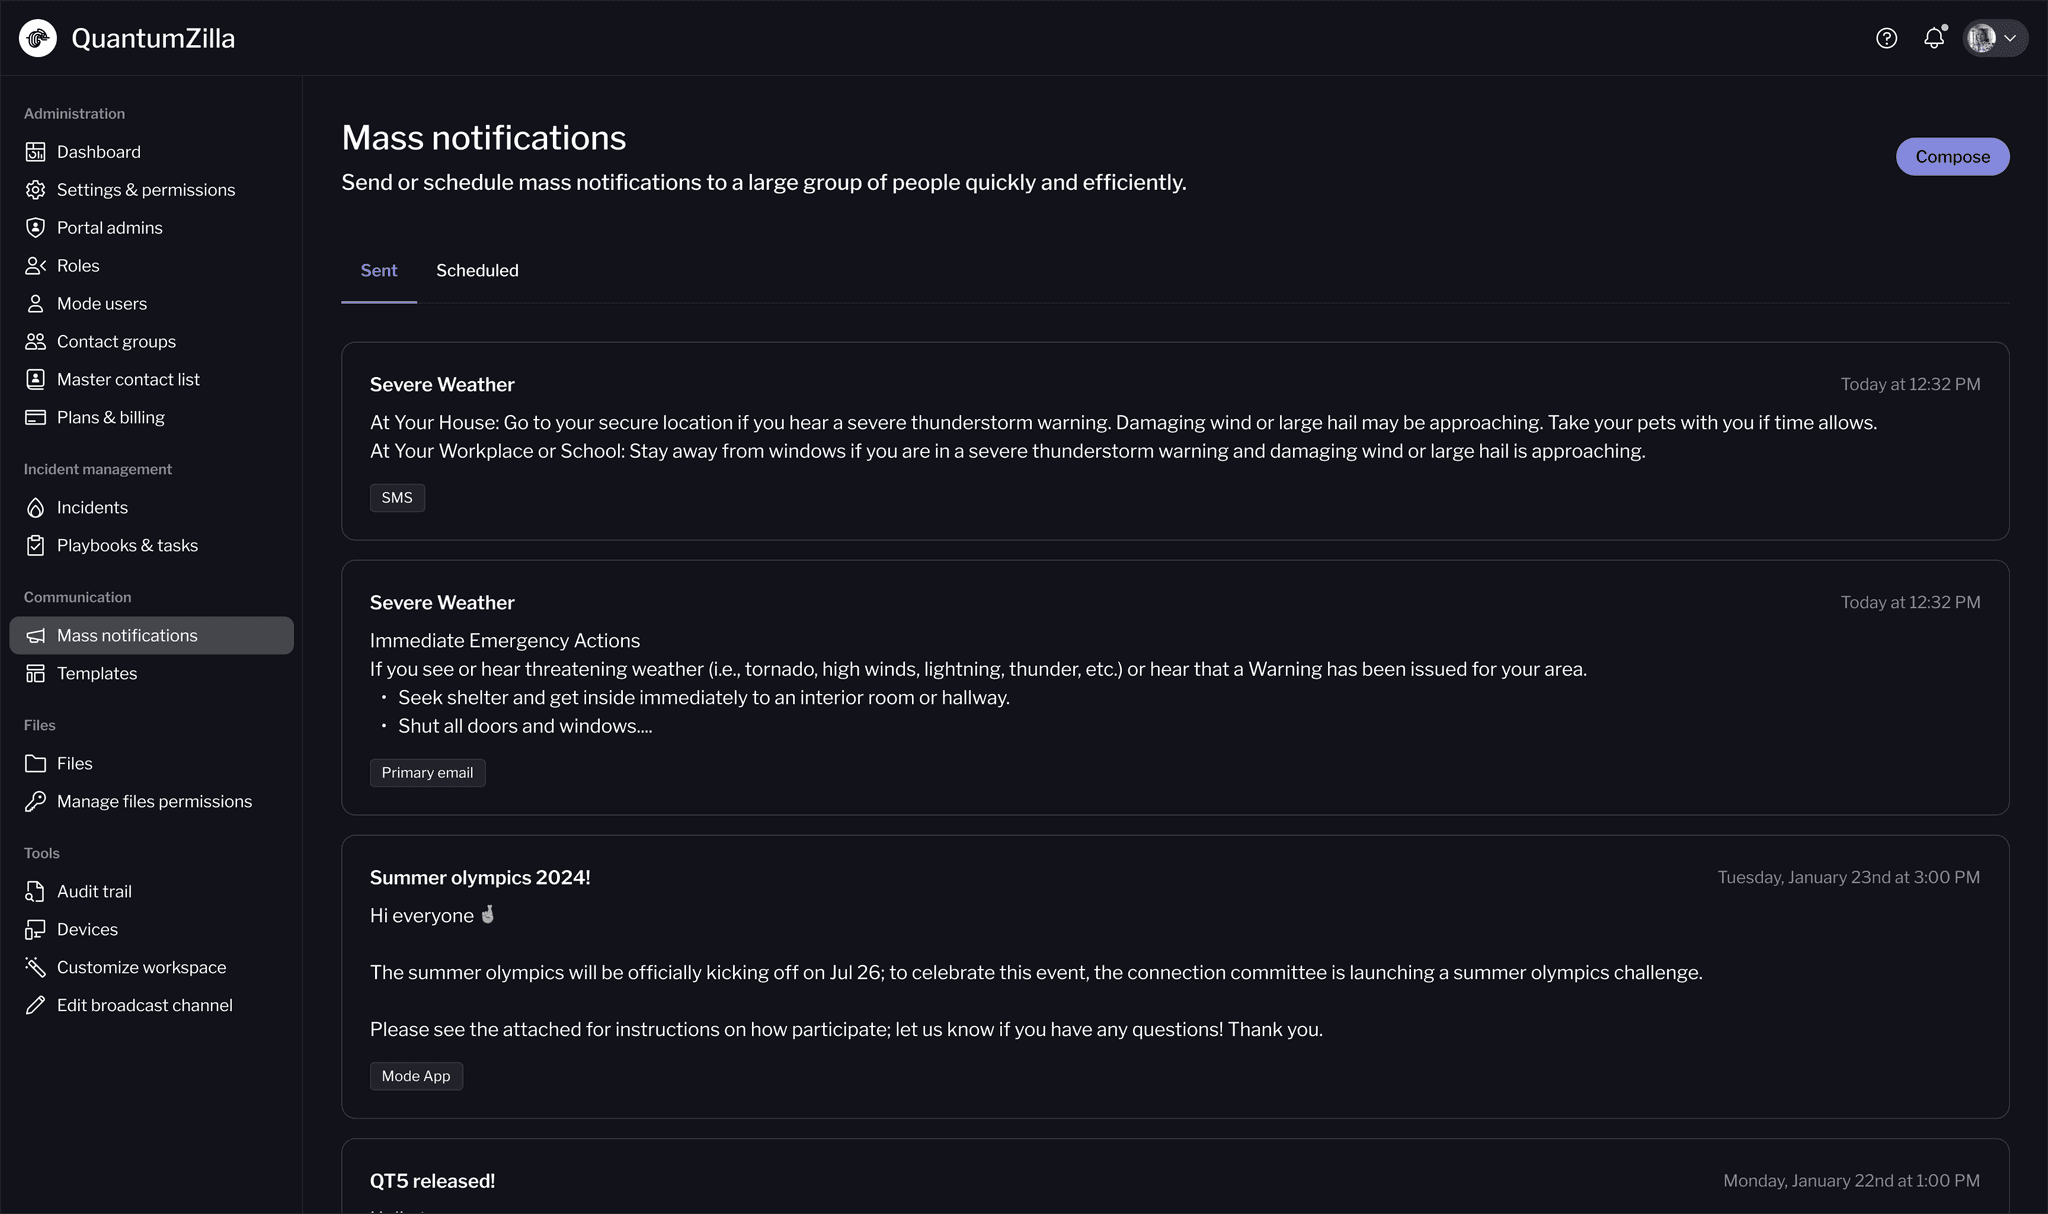Image resolution: width=2048 pixels, height=1214 pixels.
Task: Click the QuantumZilla logo icon
Action: [38, 38]
